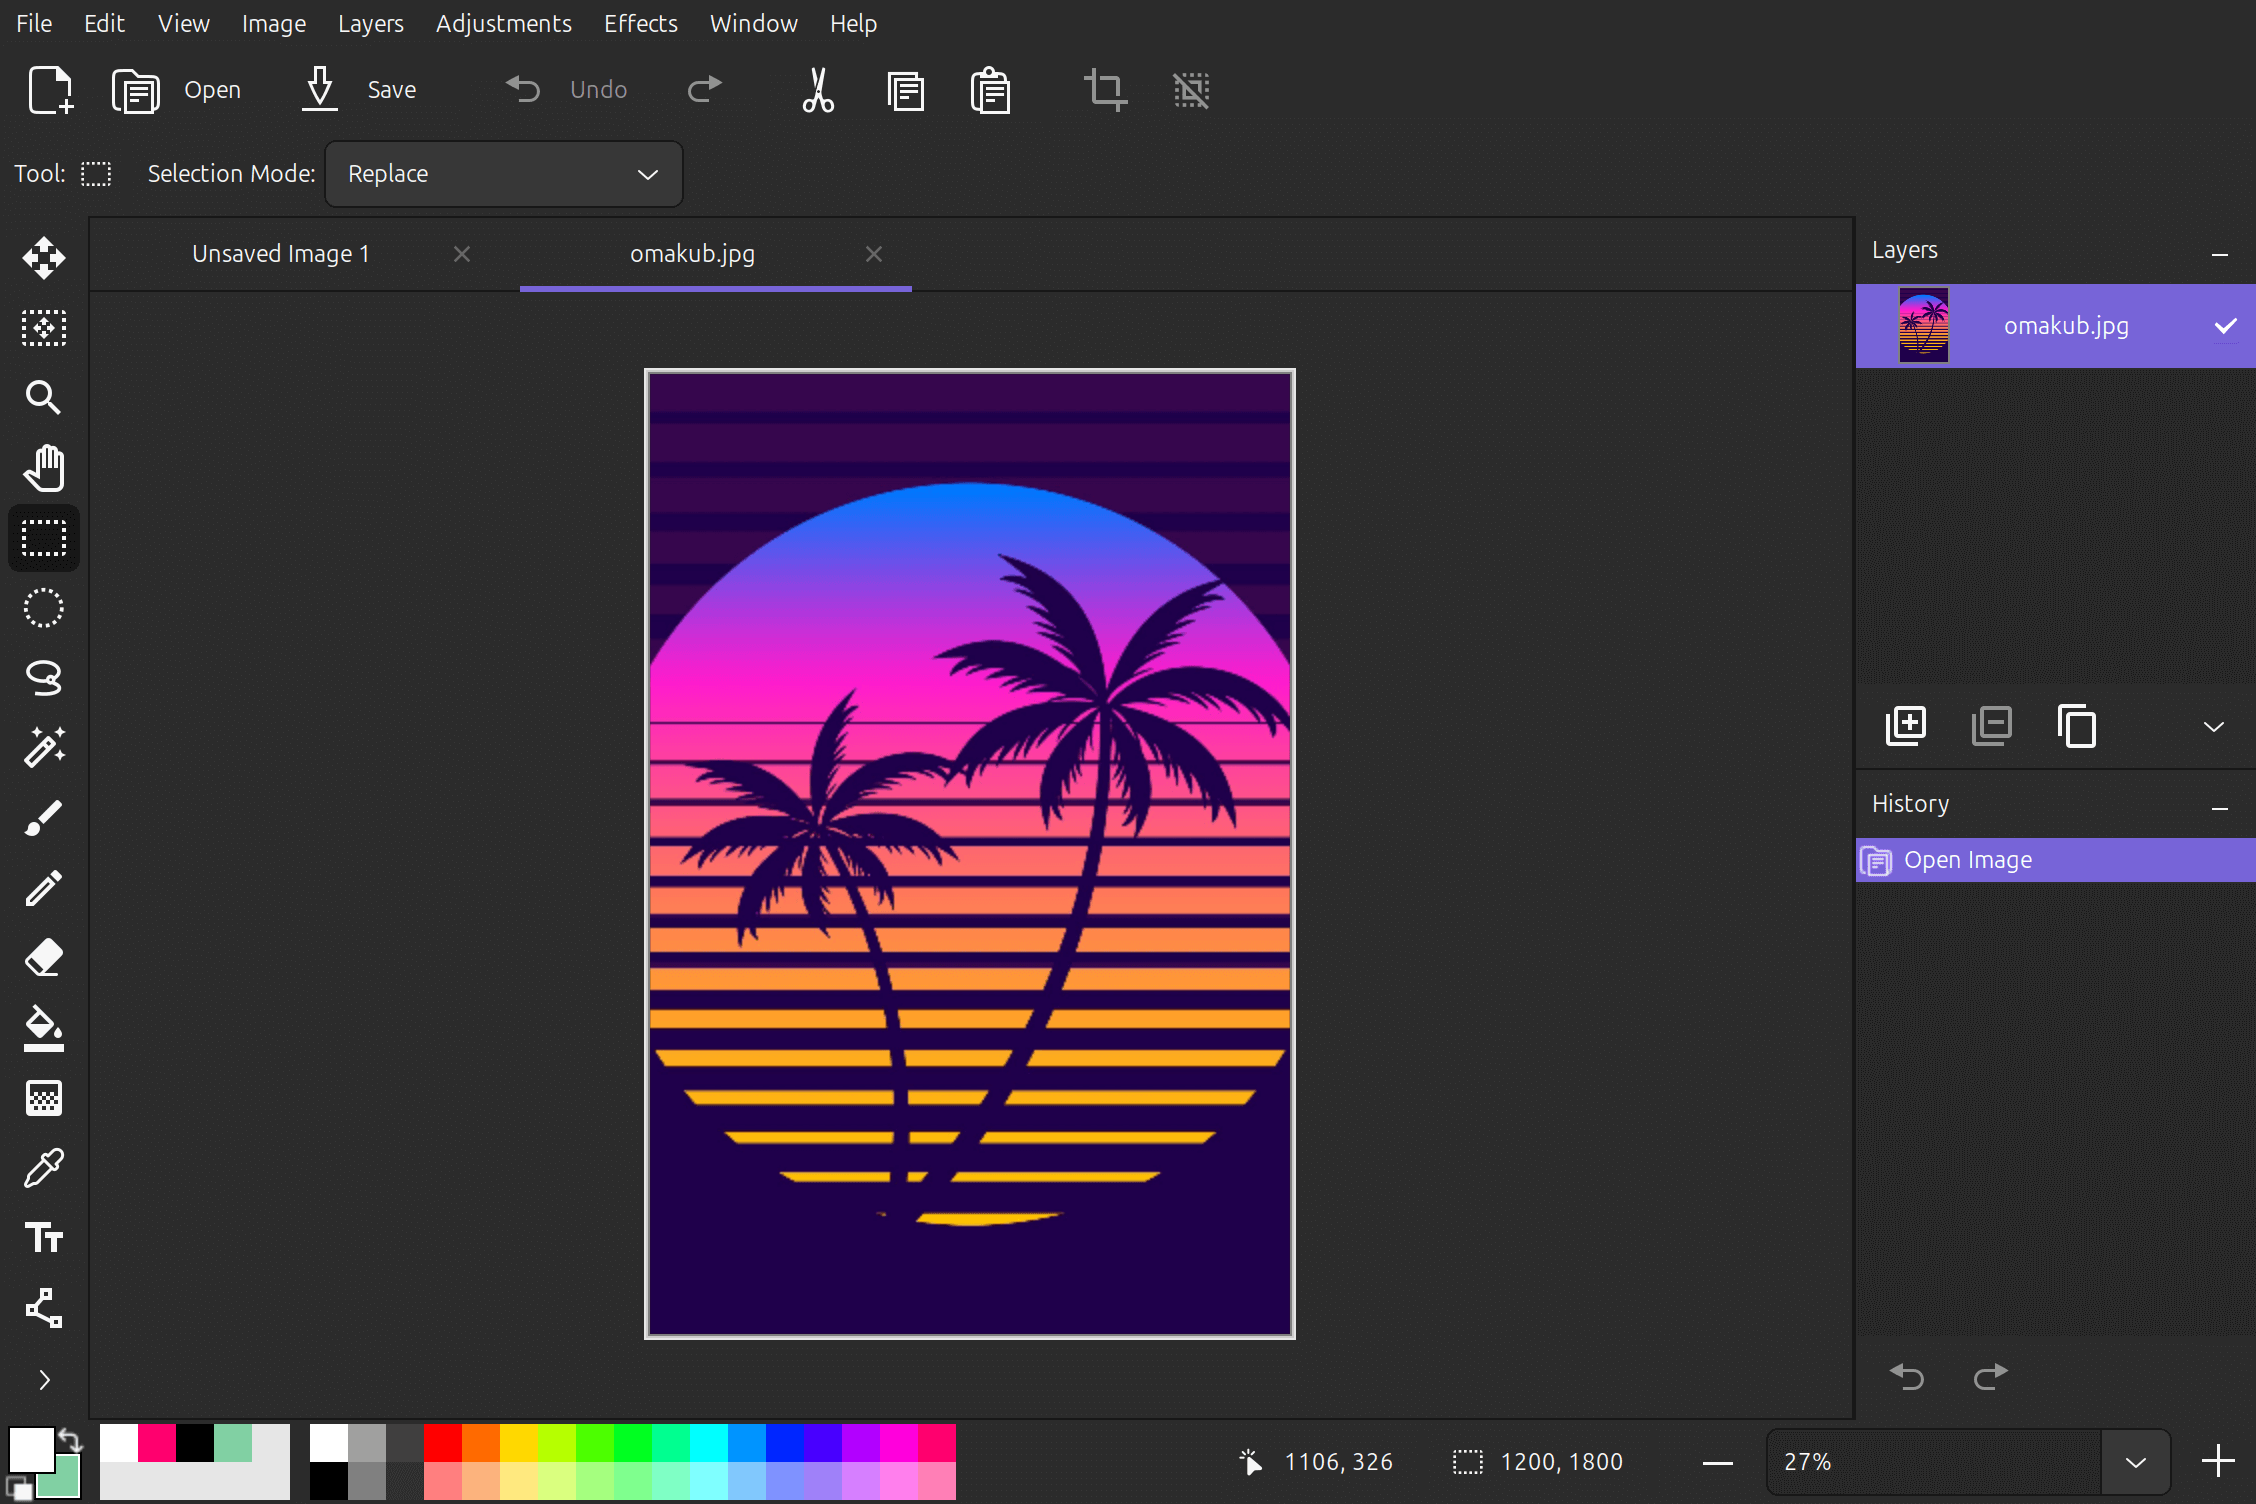
Task: Choose the bright red palette swatch
Action: point(443,1443)
